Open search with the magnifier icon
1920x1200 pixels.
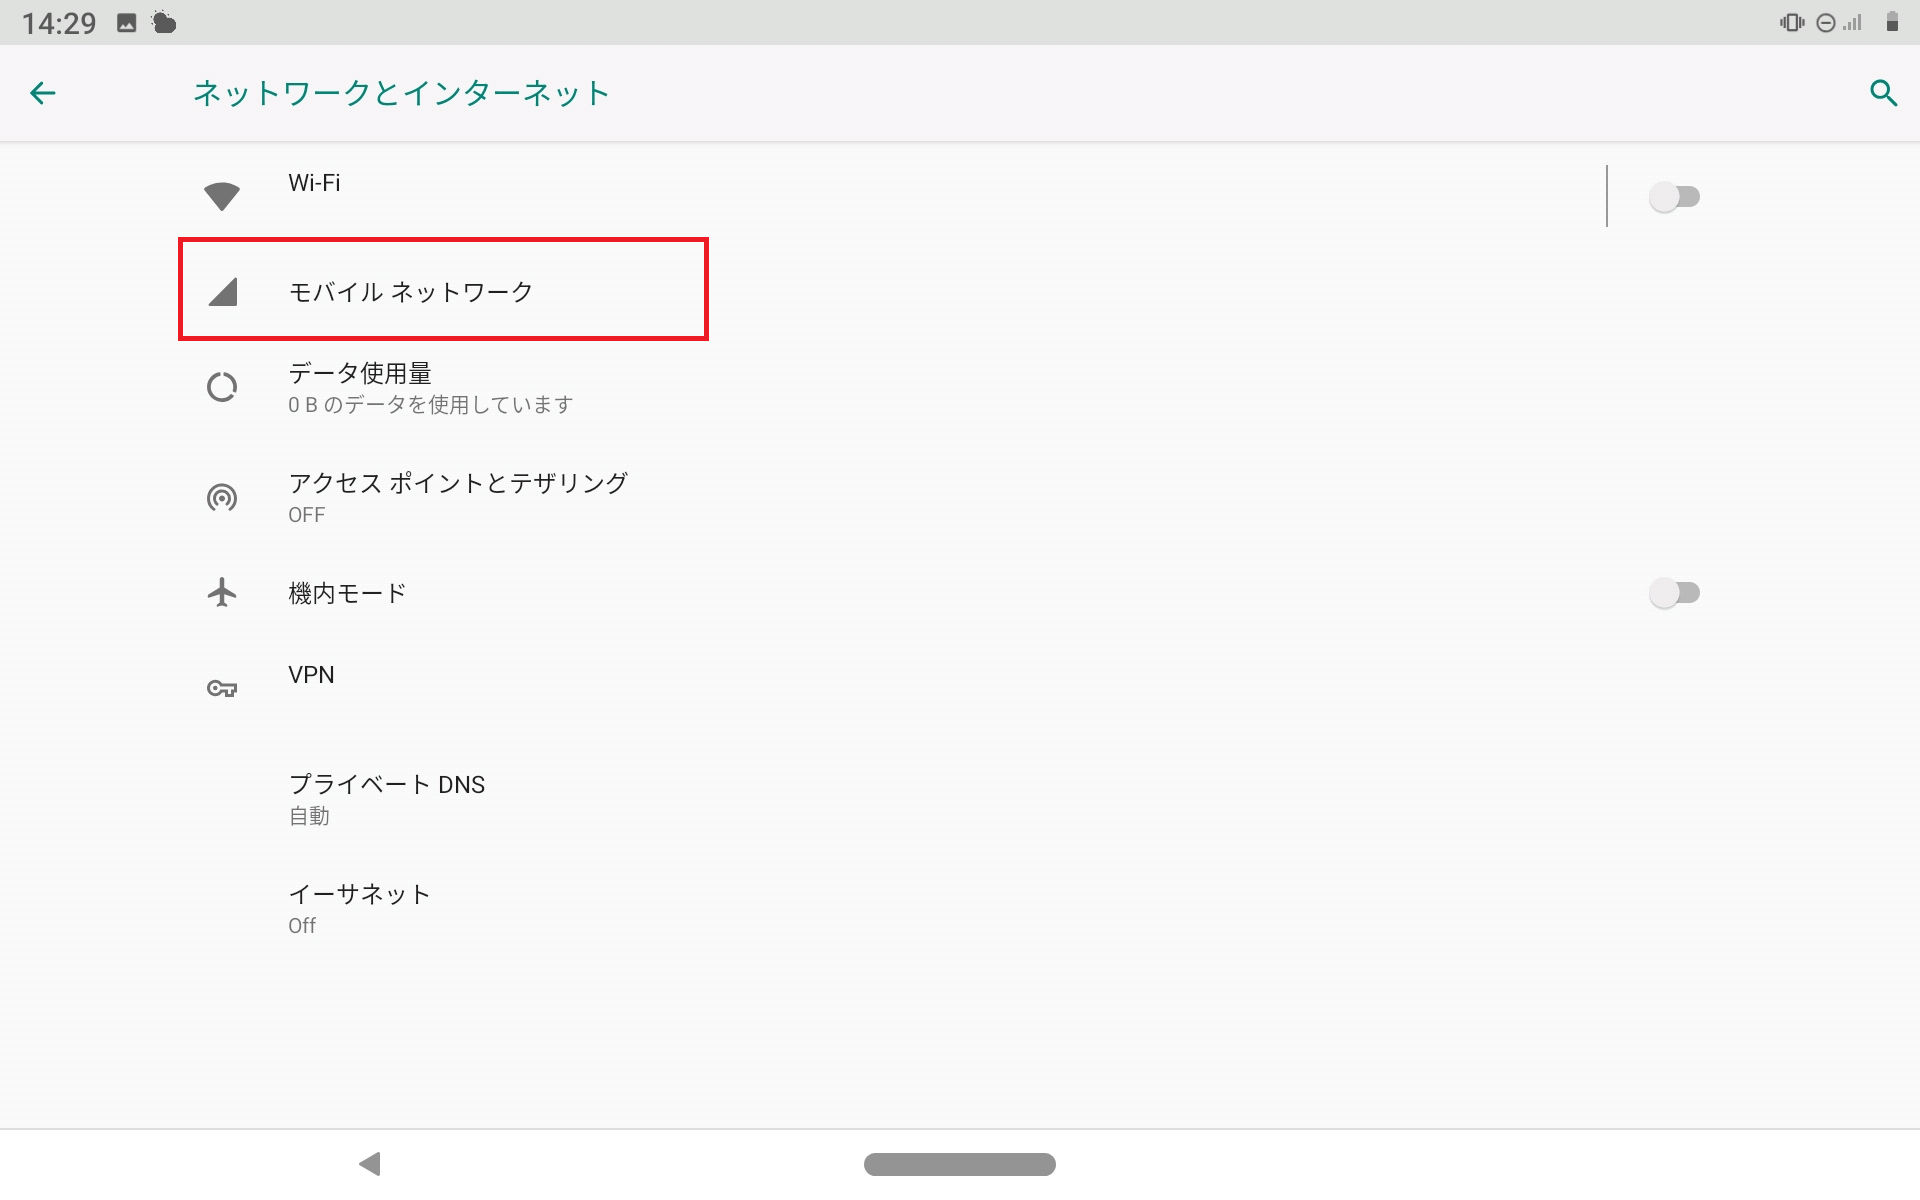click(x=1884, y=93)
